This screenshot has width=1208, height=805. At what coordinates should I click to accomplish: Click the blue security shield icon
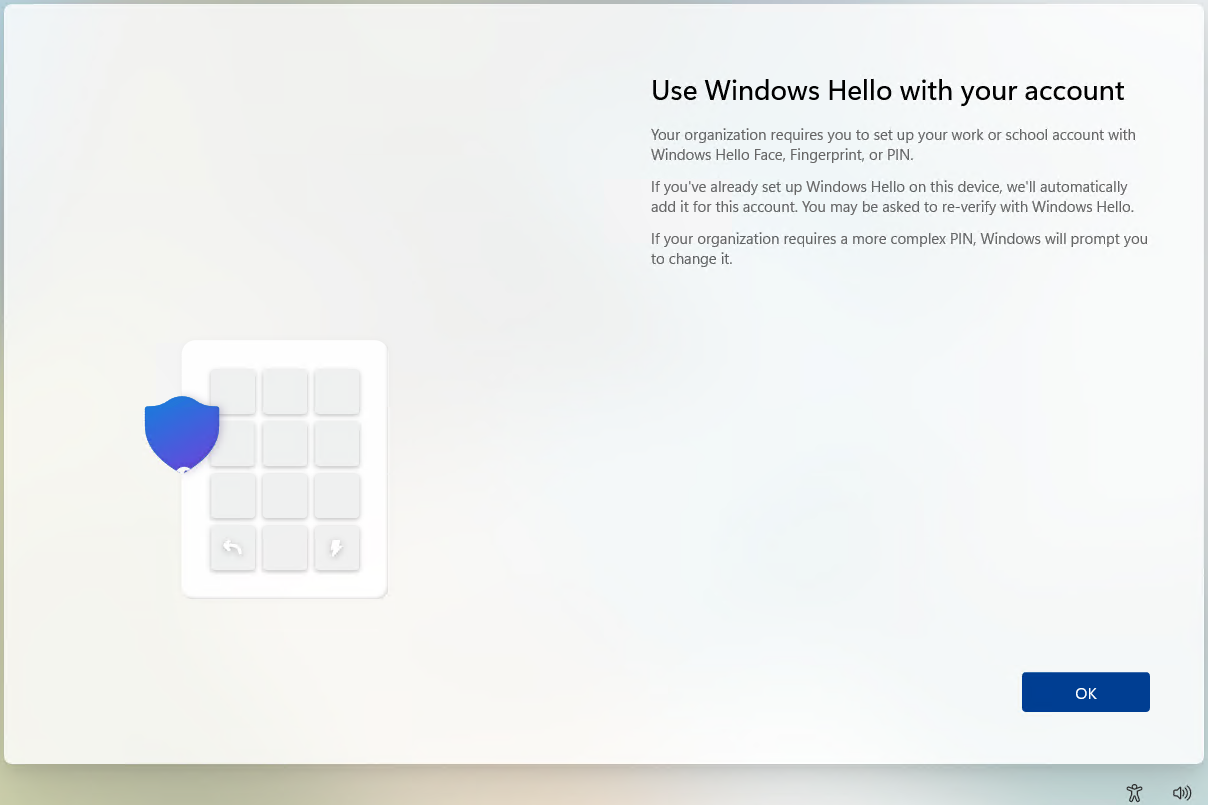pyautogui.click(x=181, y=432)
